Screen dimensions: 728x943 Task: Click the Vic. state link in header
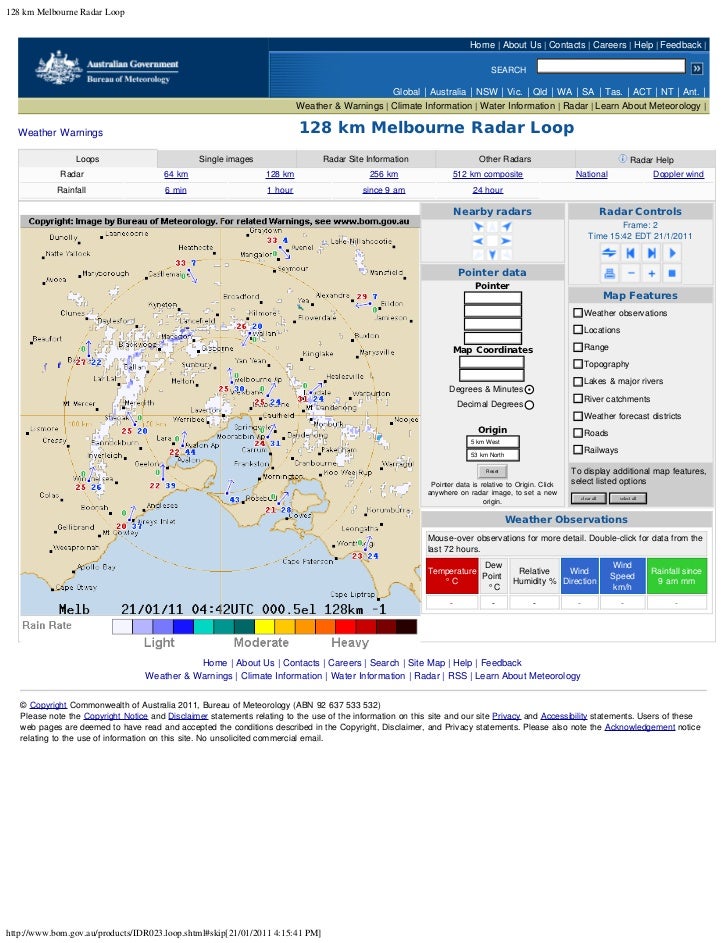(514, 91)
